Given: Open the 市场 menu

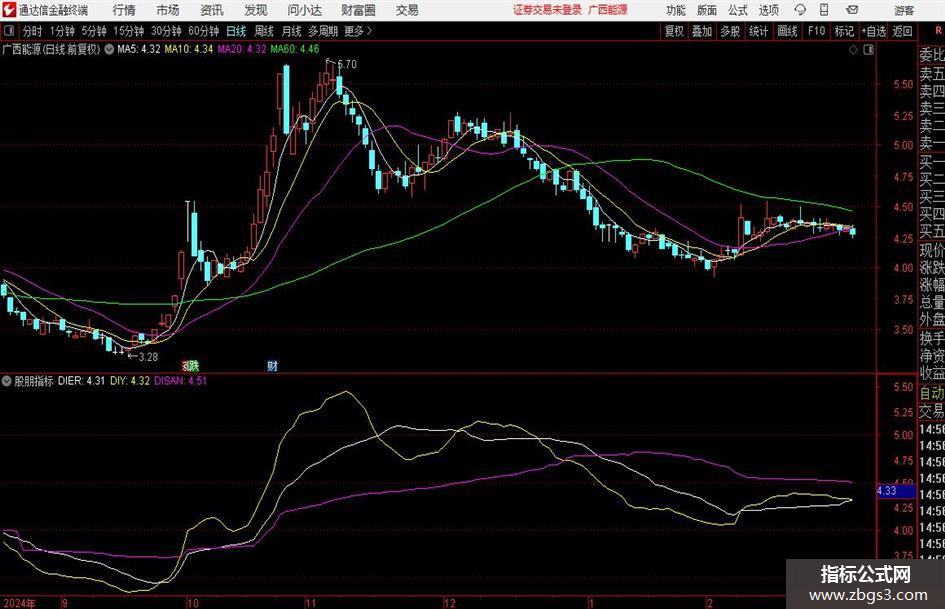Looking at the screenshot, I should point(168,10).
